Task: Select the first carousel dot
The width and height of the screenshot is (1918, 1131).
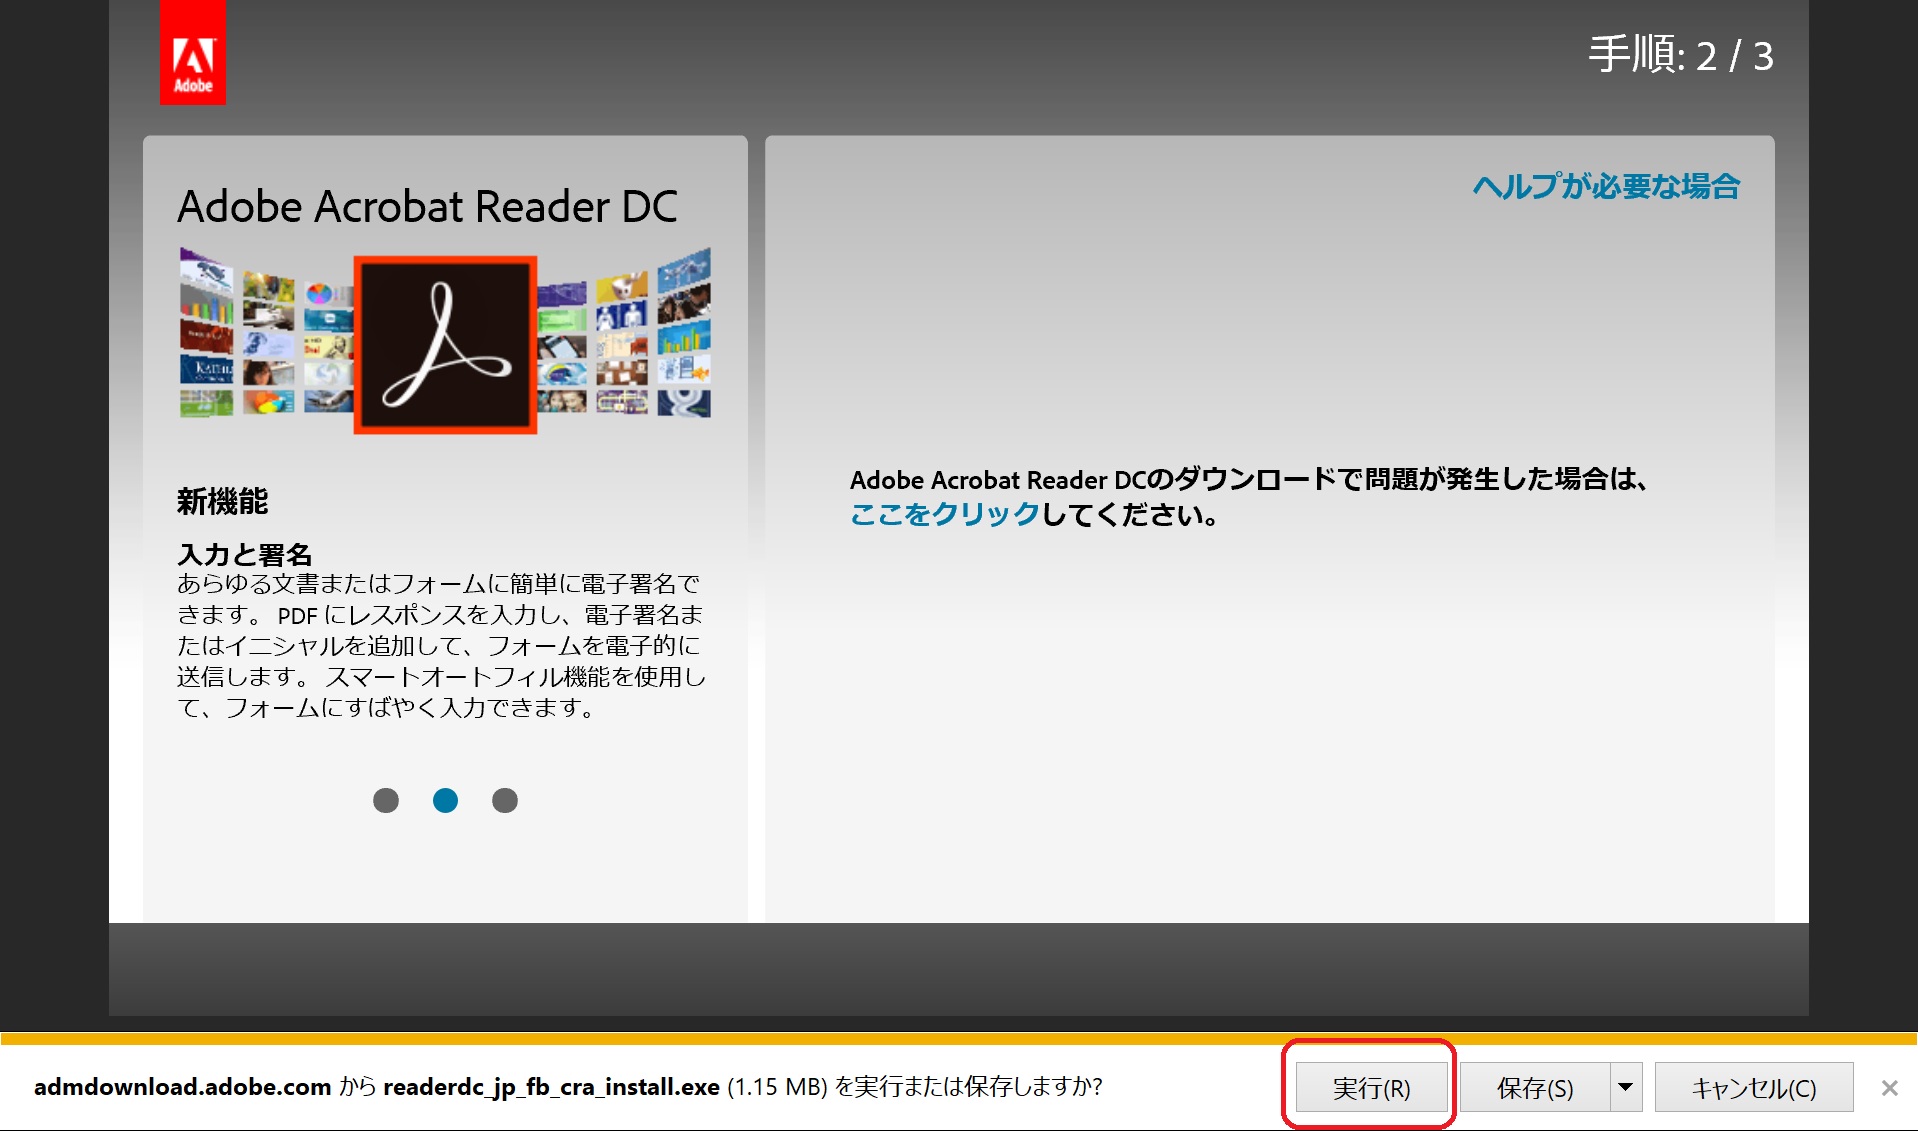Action: point(386,800)
